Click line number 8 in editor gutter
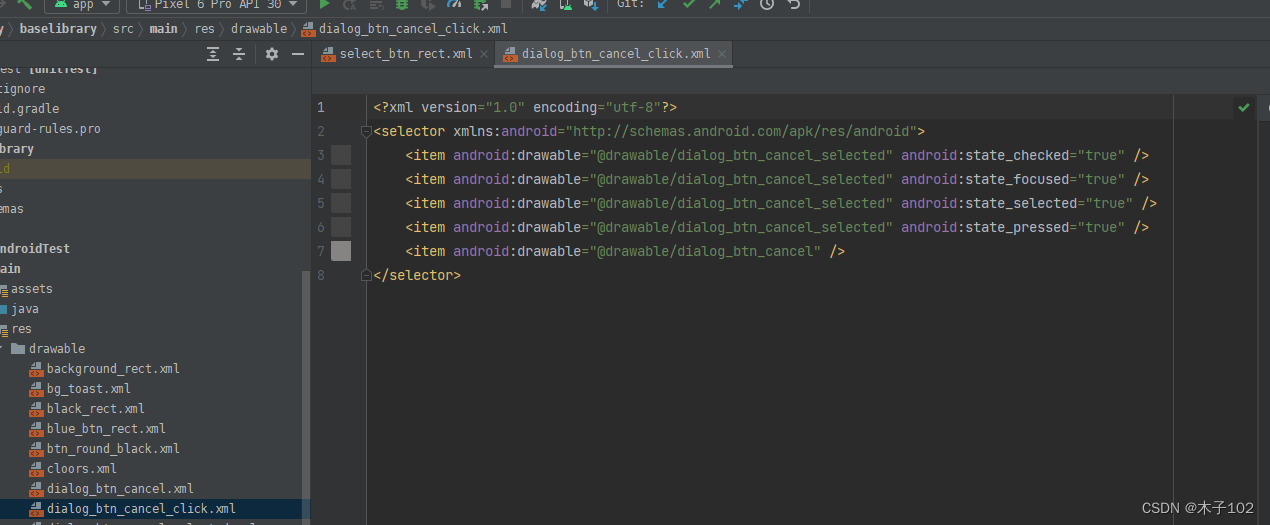The width and height of the screenshot is (1270, 525). (x=321, y=275)
